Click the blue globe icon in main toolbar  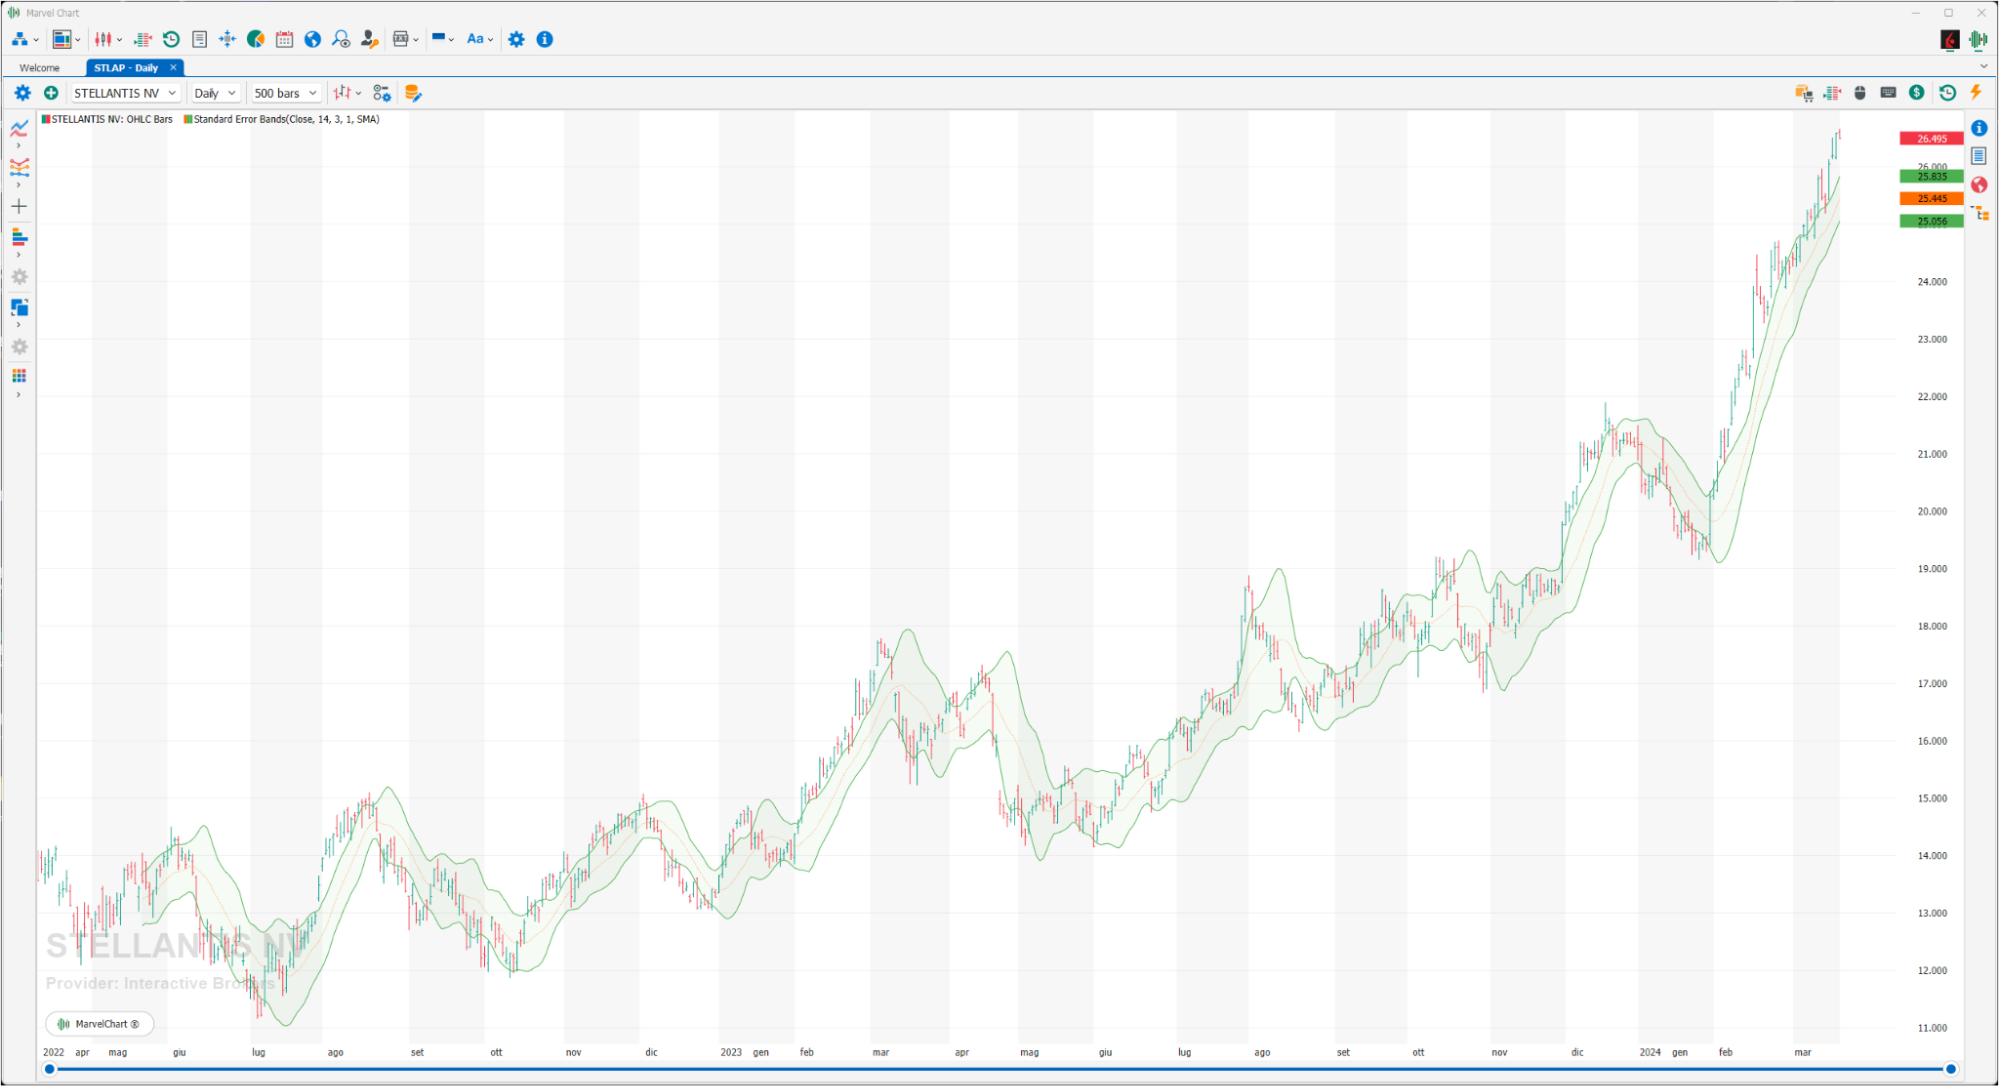[313, 39]
